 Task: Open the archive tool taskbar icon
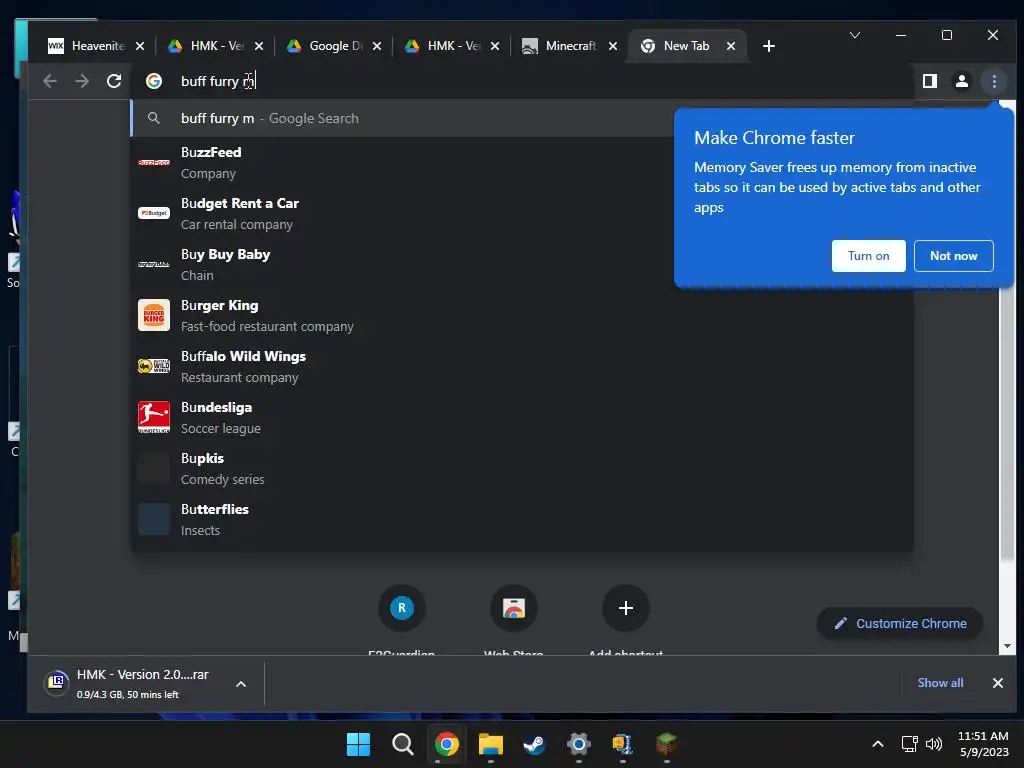point(622,744)
